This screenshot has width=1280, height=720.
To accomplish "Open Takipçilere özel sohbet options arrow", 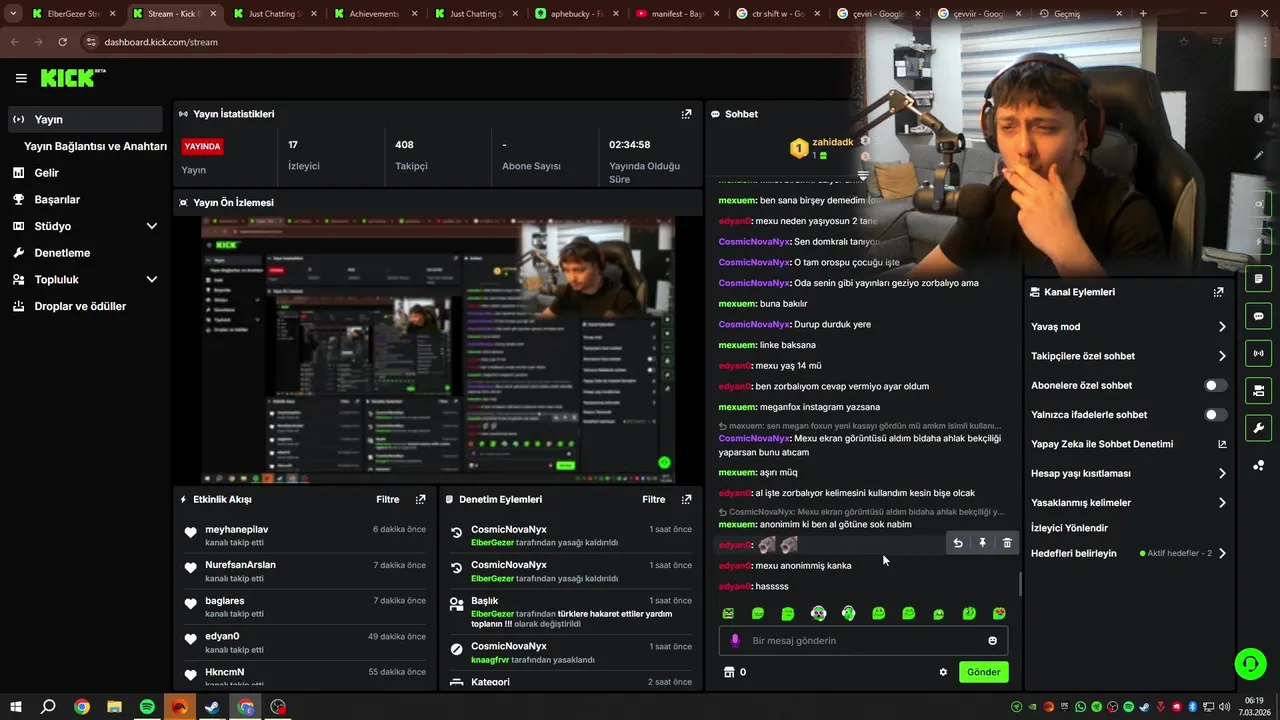I will tap(1222, 356).
